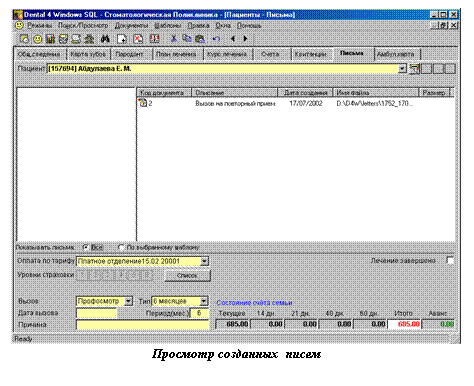Click the delete document red X icon
Viewport: 474px width, 386px height.
[x=138, y=39]
